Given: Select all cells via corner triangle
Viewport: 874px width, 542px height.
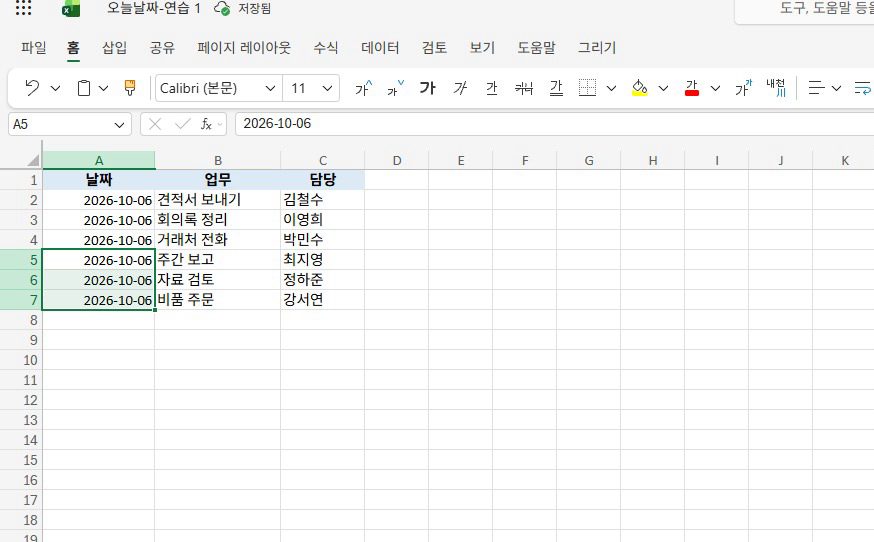Looking at the screenshot, I should click(33, 161).
